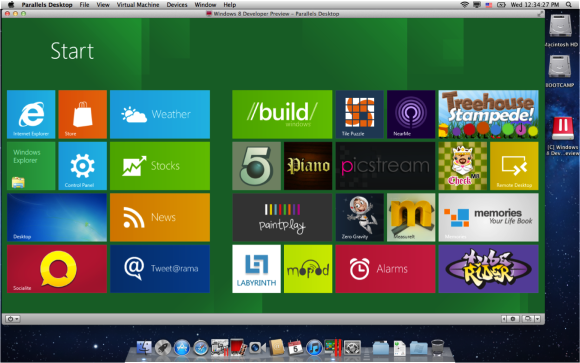Open the Tile Puzzle app tile
Image resolution: width=580 pixels, height=363 pixels.
click(x=360, y=114)
